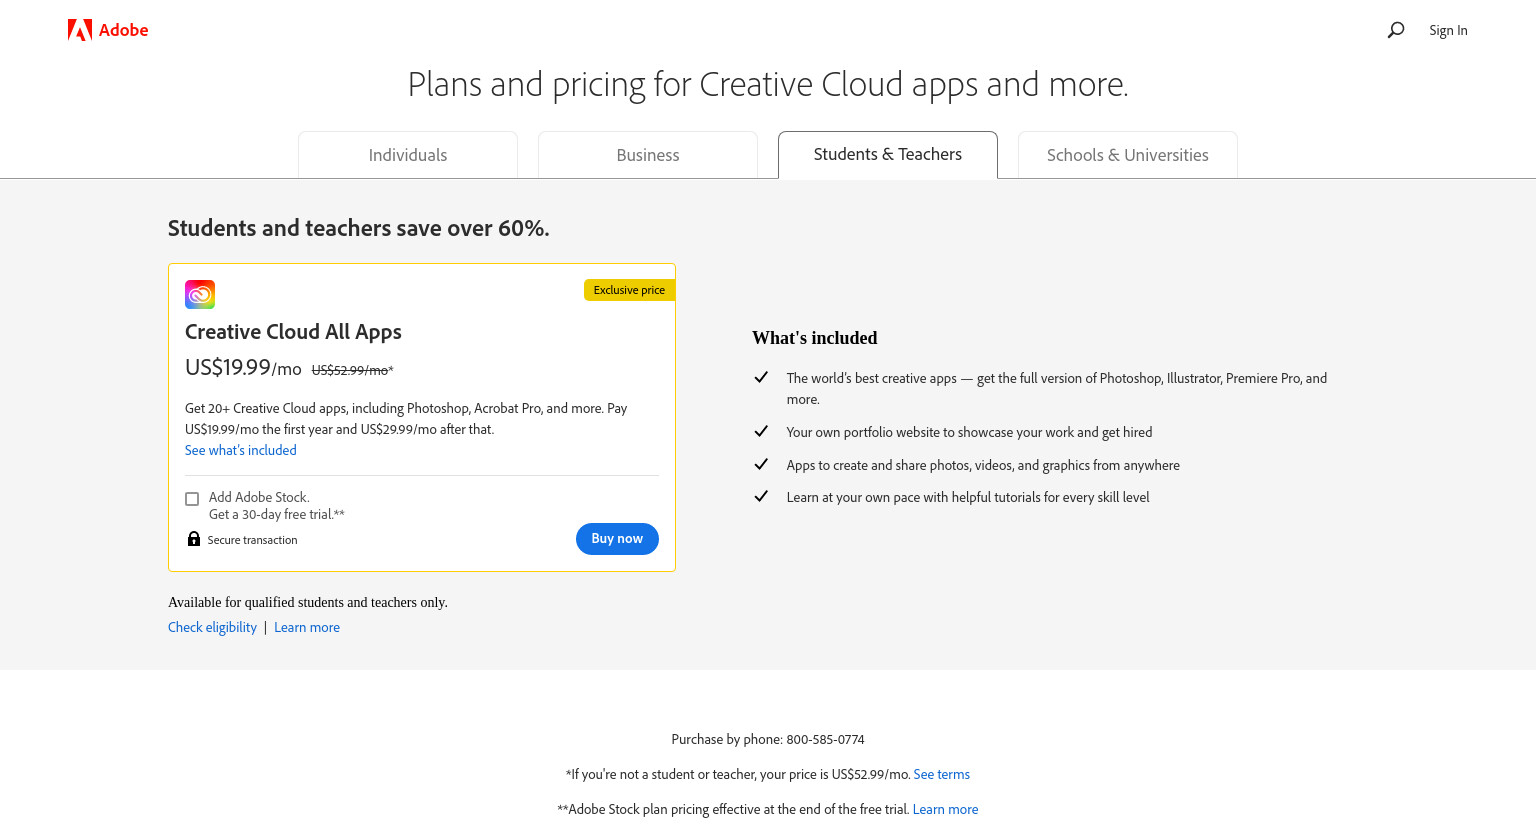Click the Adobe wordmark text
Image resolution: width=1536 pixels, height=824 pixels.
(x=124, y=30)
